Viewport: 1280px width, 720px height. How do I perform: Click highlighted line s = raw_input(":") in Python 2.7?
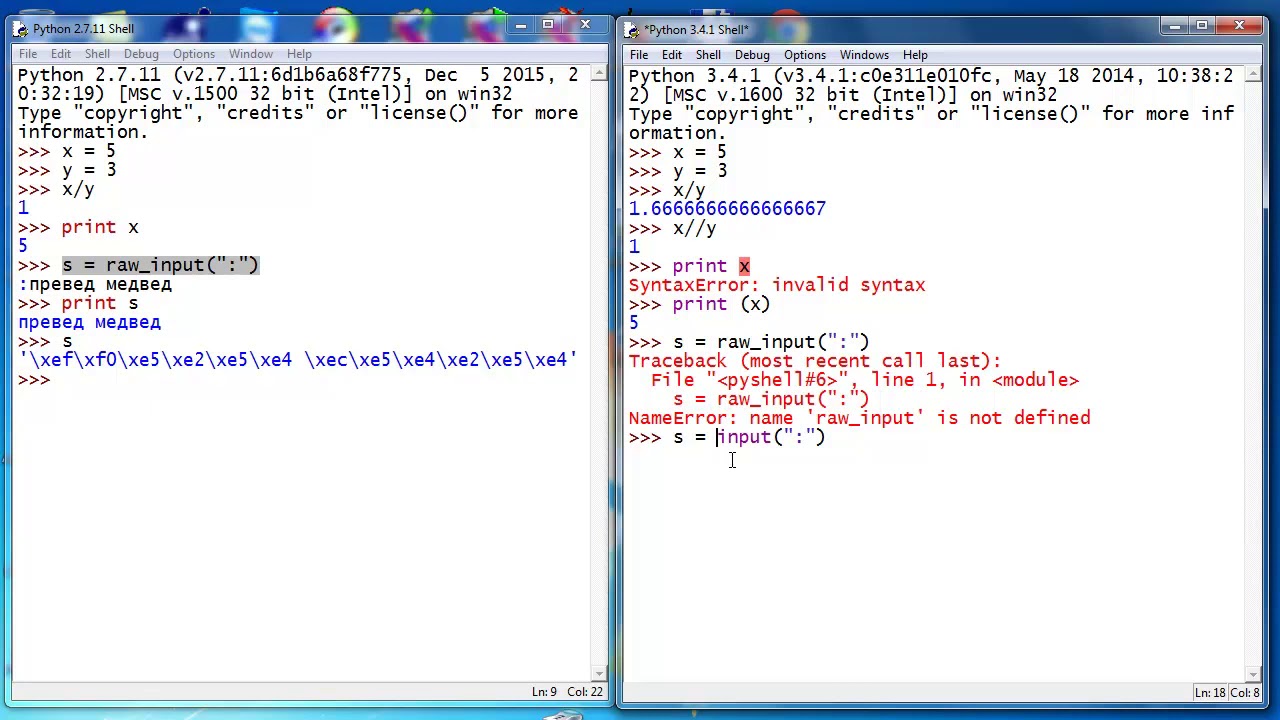point(160,265)
